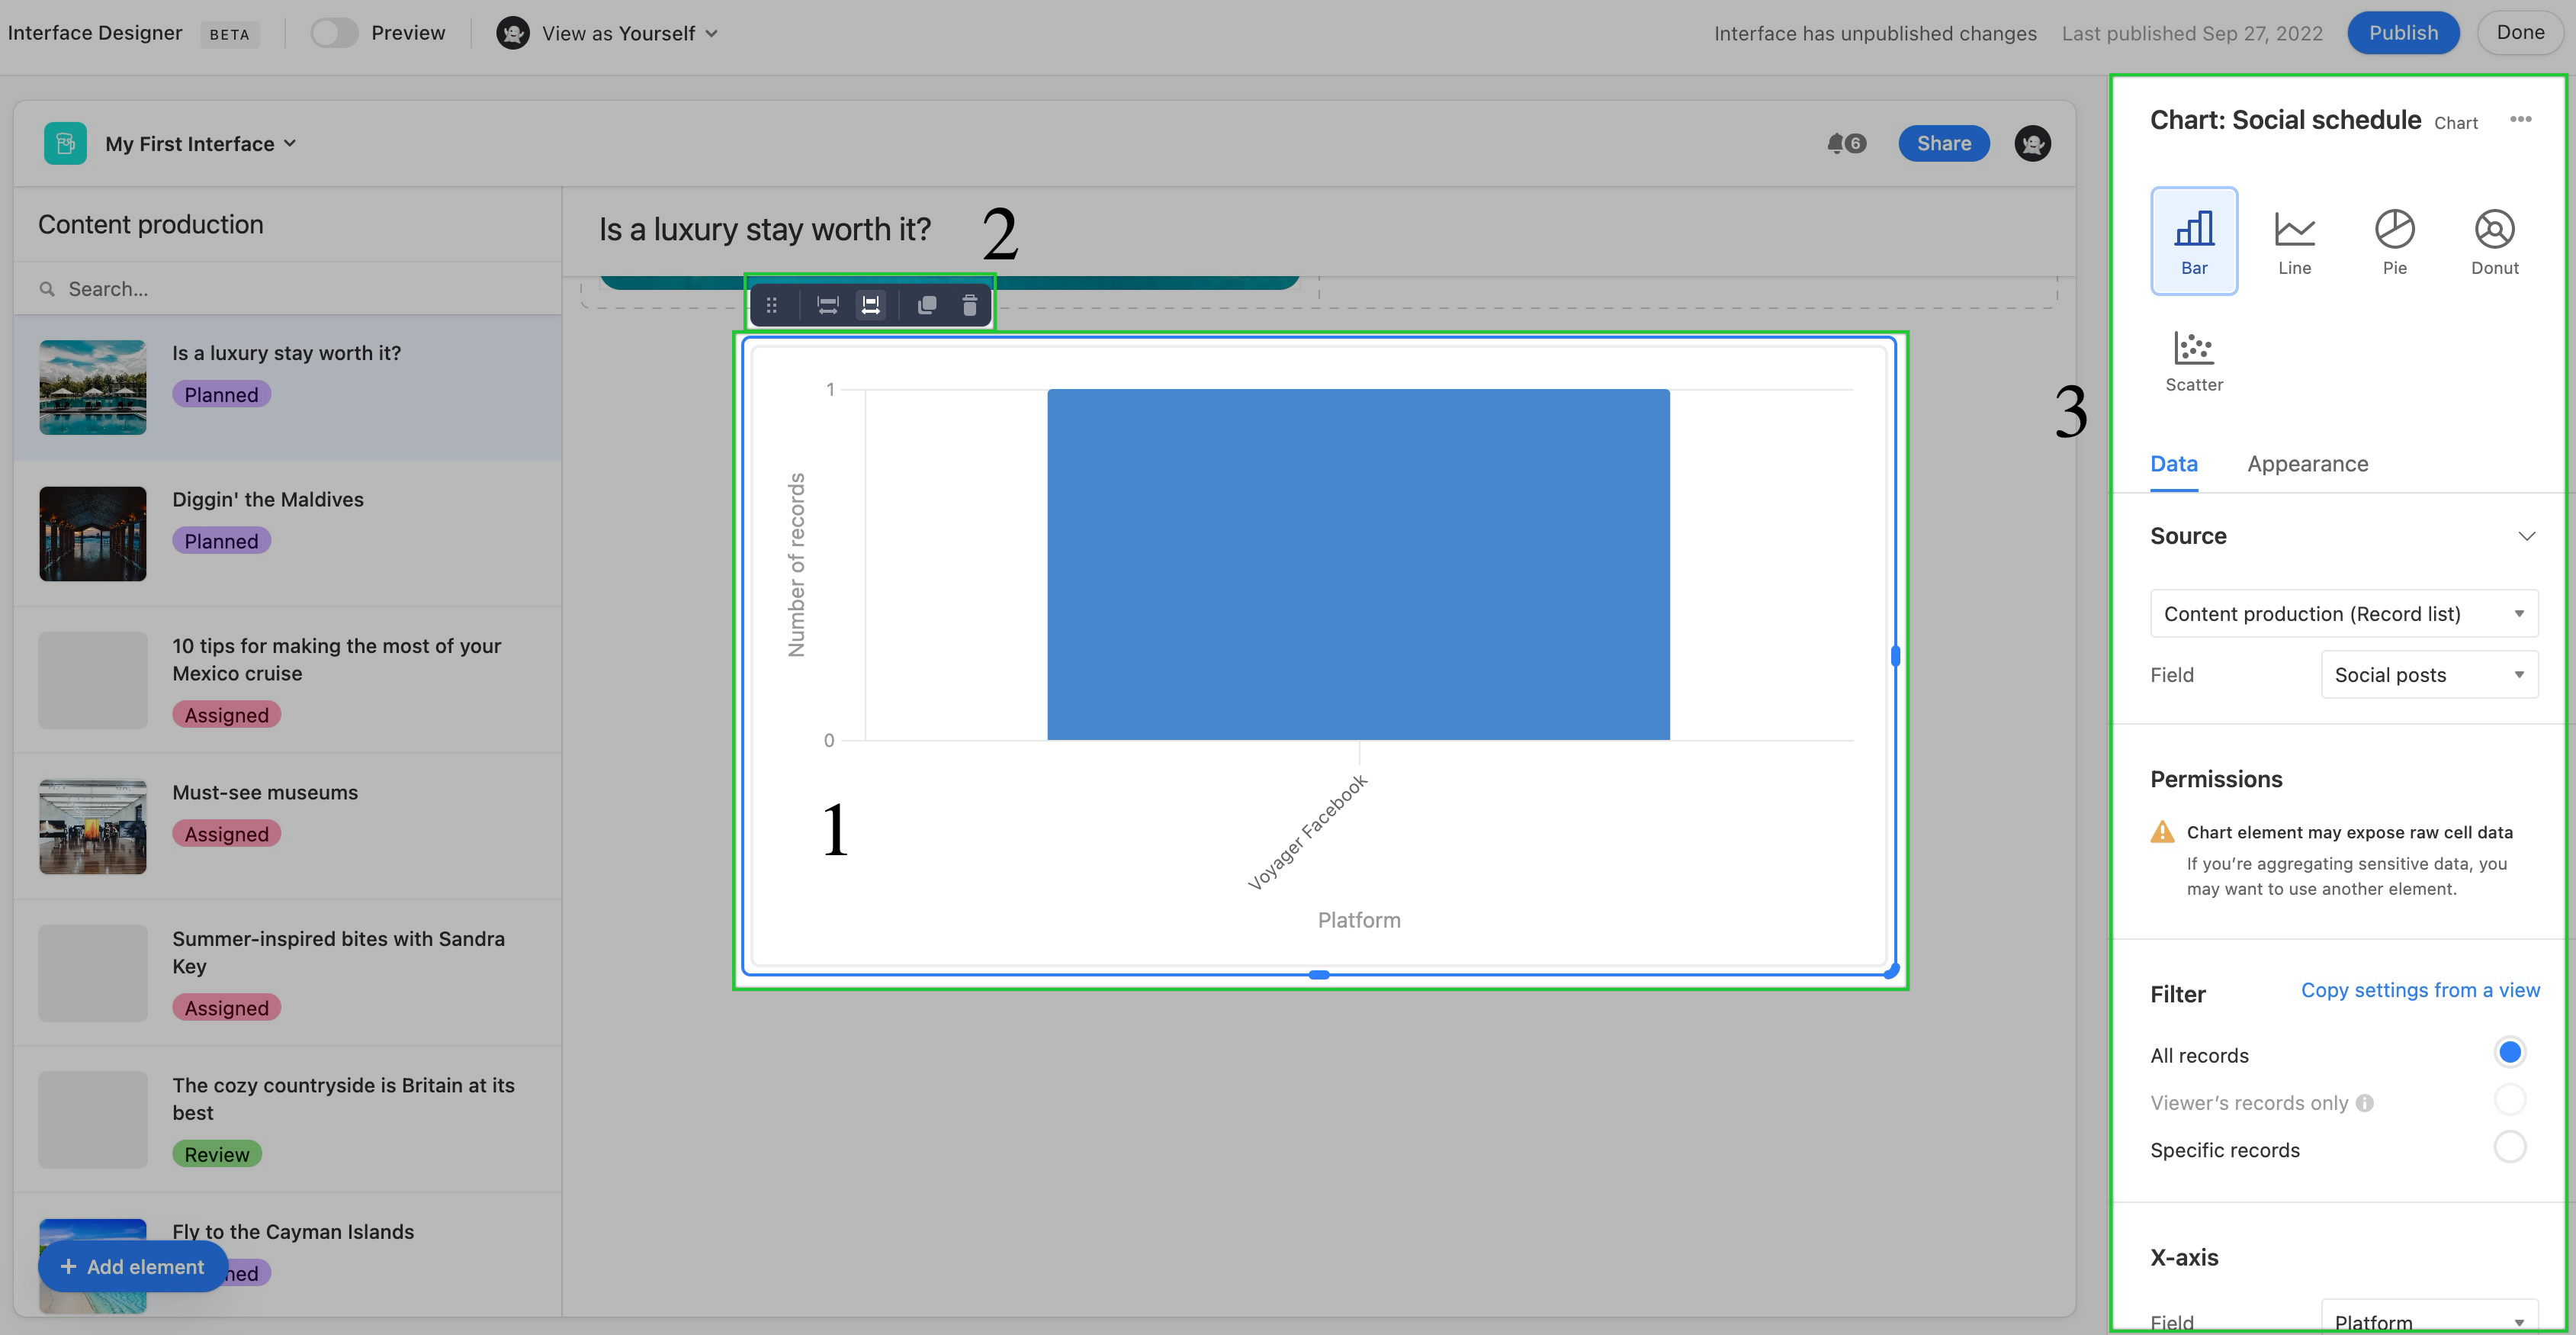Select the Specific records radio button
The height and width of the screenshot is (1335, 2576).
coord(2509,1147)
